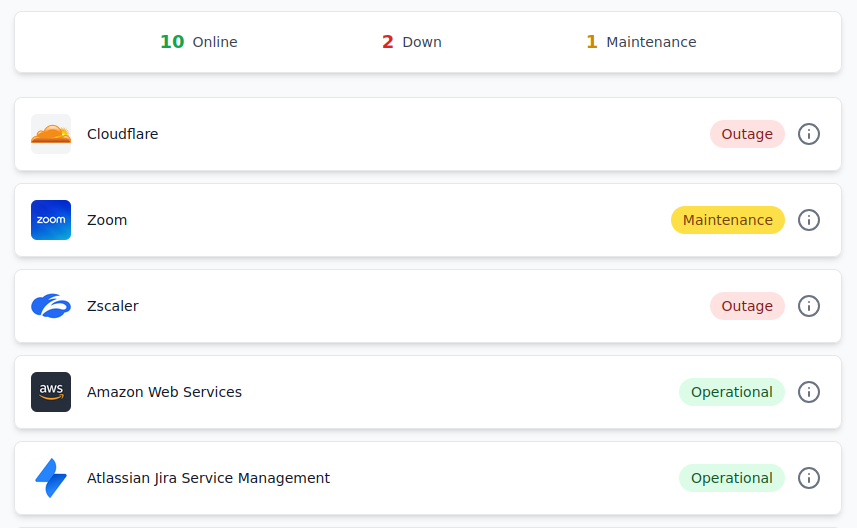Show info details for Zscaler
The image size is (857, 528).
tap(809, 306)
